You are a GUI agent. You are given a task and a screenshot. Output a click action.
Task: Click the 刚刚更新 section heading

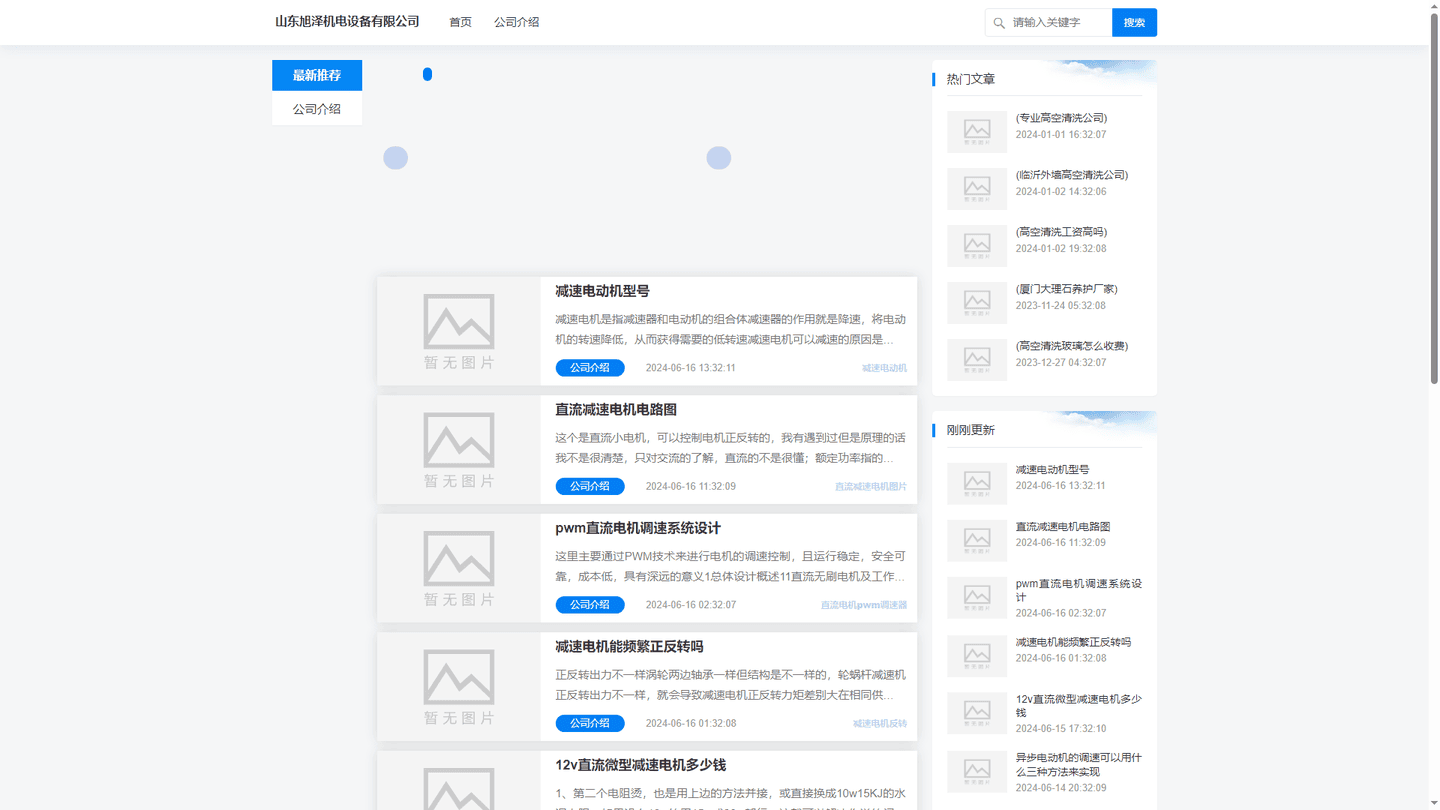[x=970, y=430]
